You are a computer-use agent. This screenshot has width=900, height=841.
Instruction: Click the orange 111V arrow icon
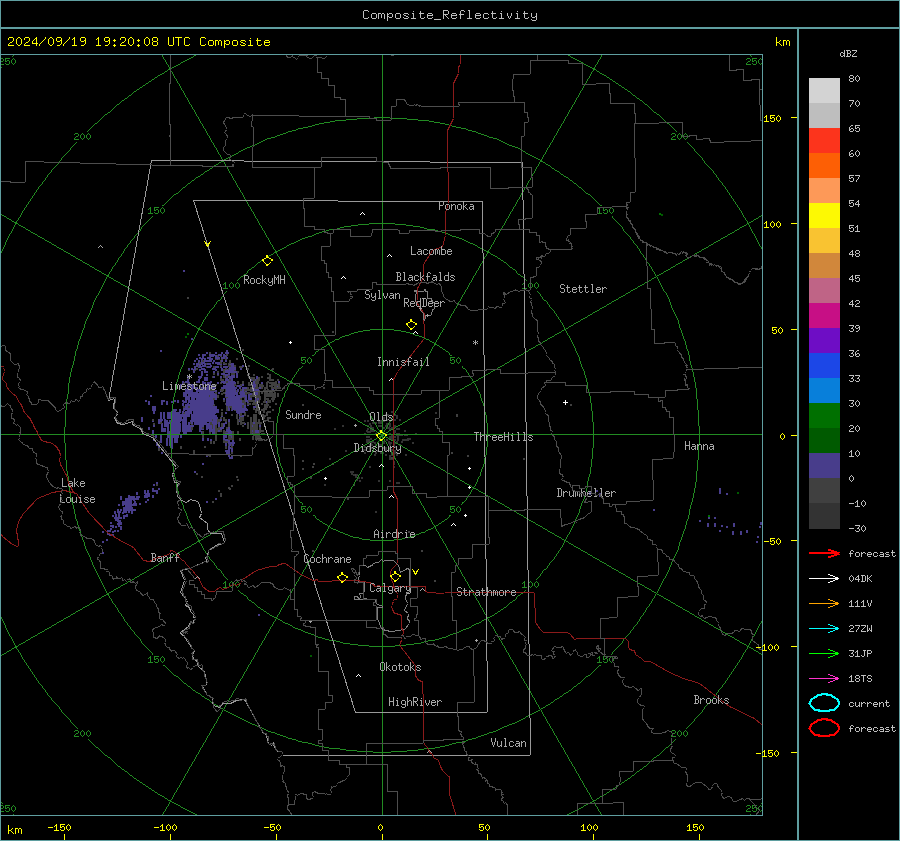pos(824,603)
